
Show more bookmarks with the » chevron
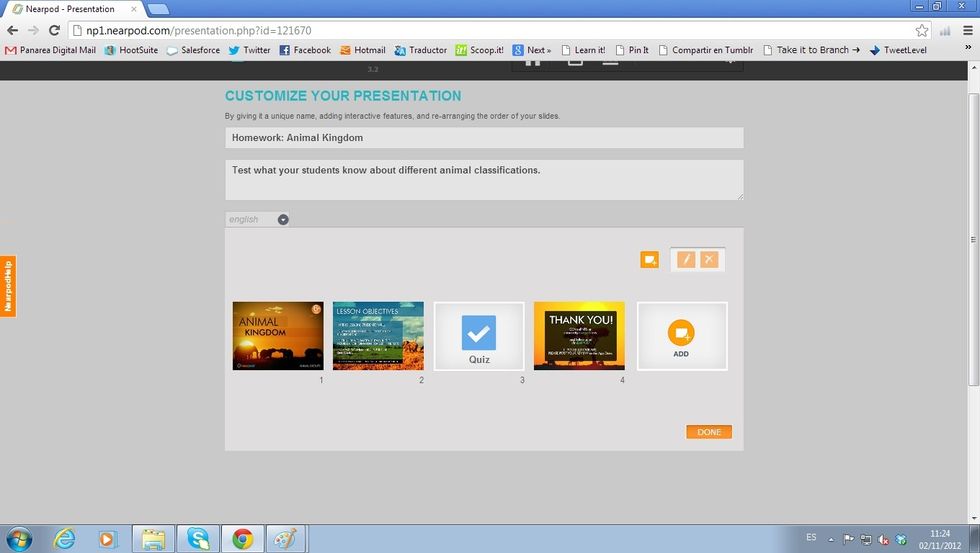coord(968,48)
